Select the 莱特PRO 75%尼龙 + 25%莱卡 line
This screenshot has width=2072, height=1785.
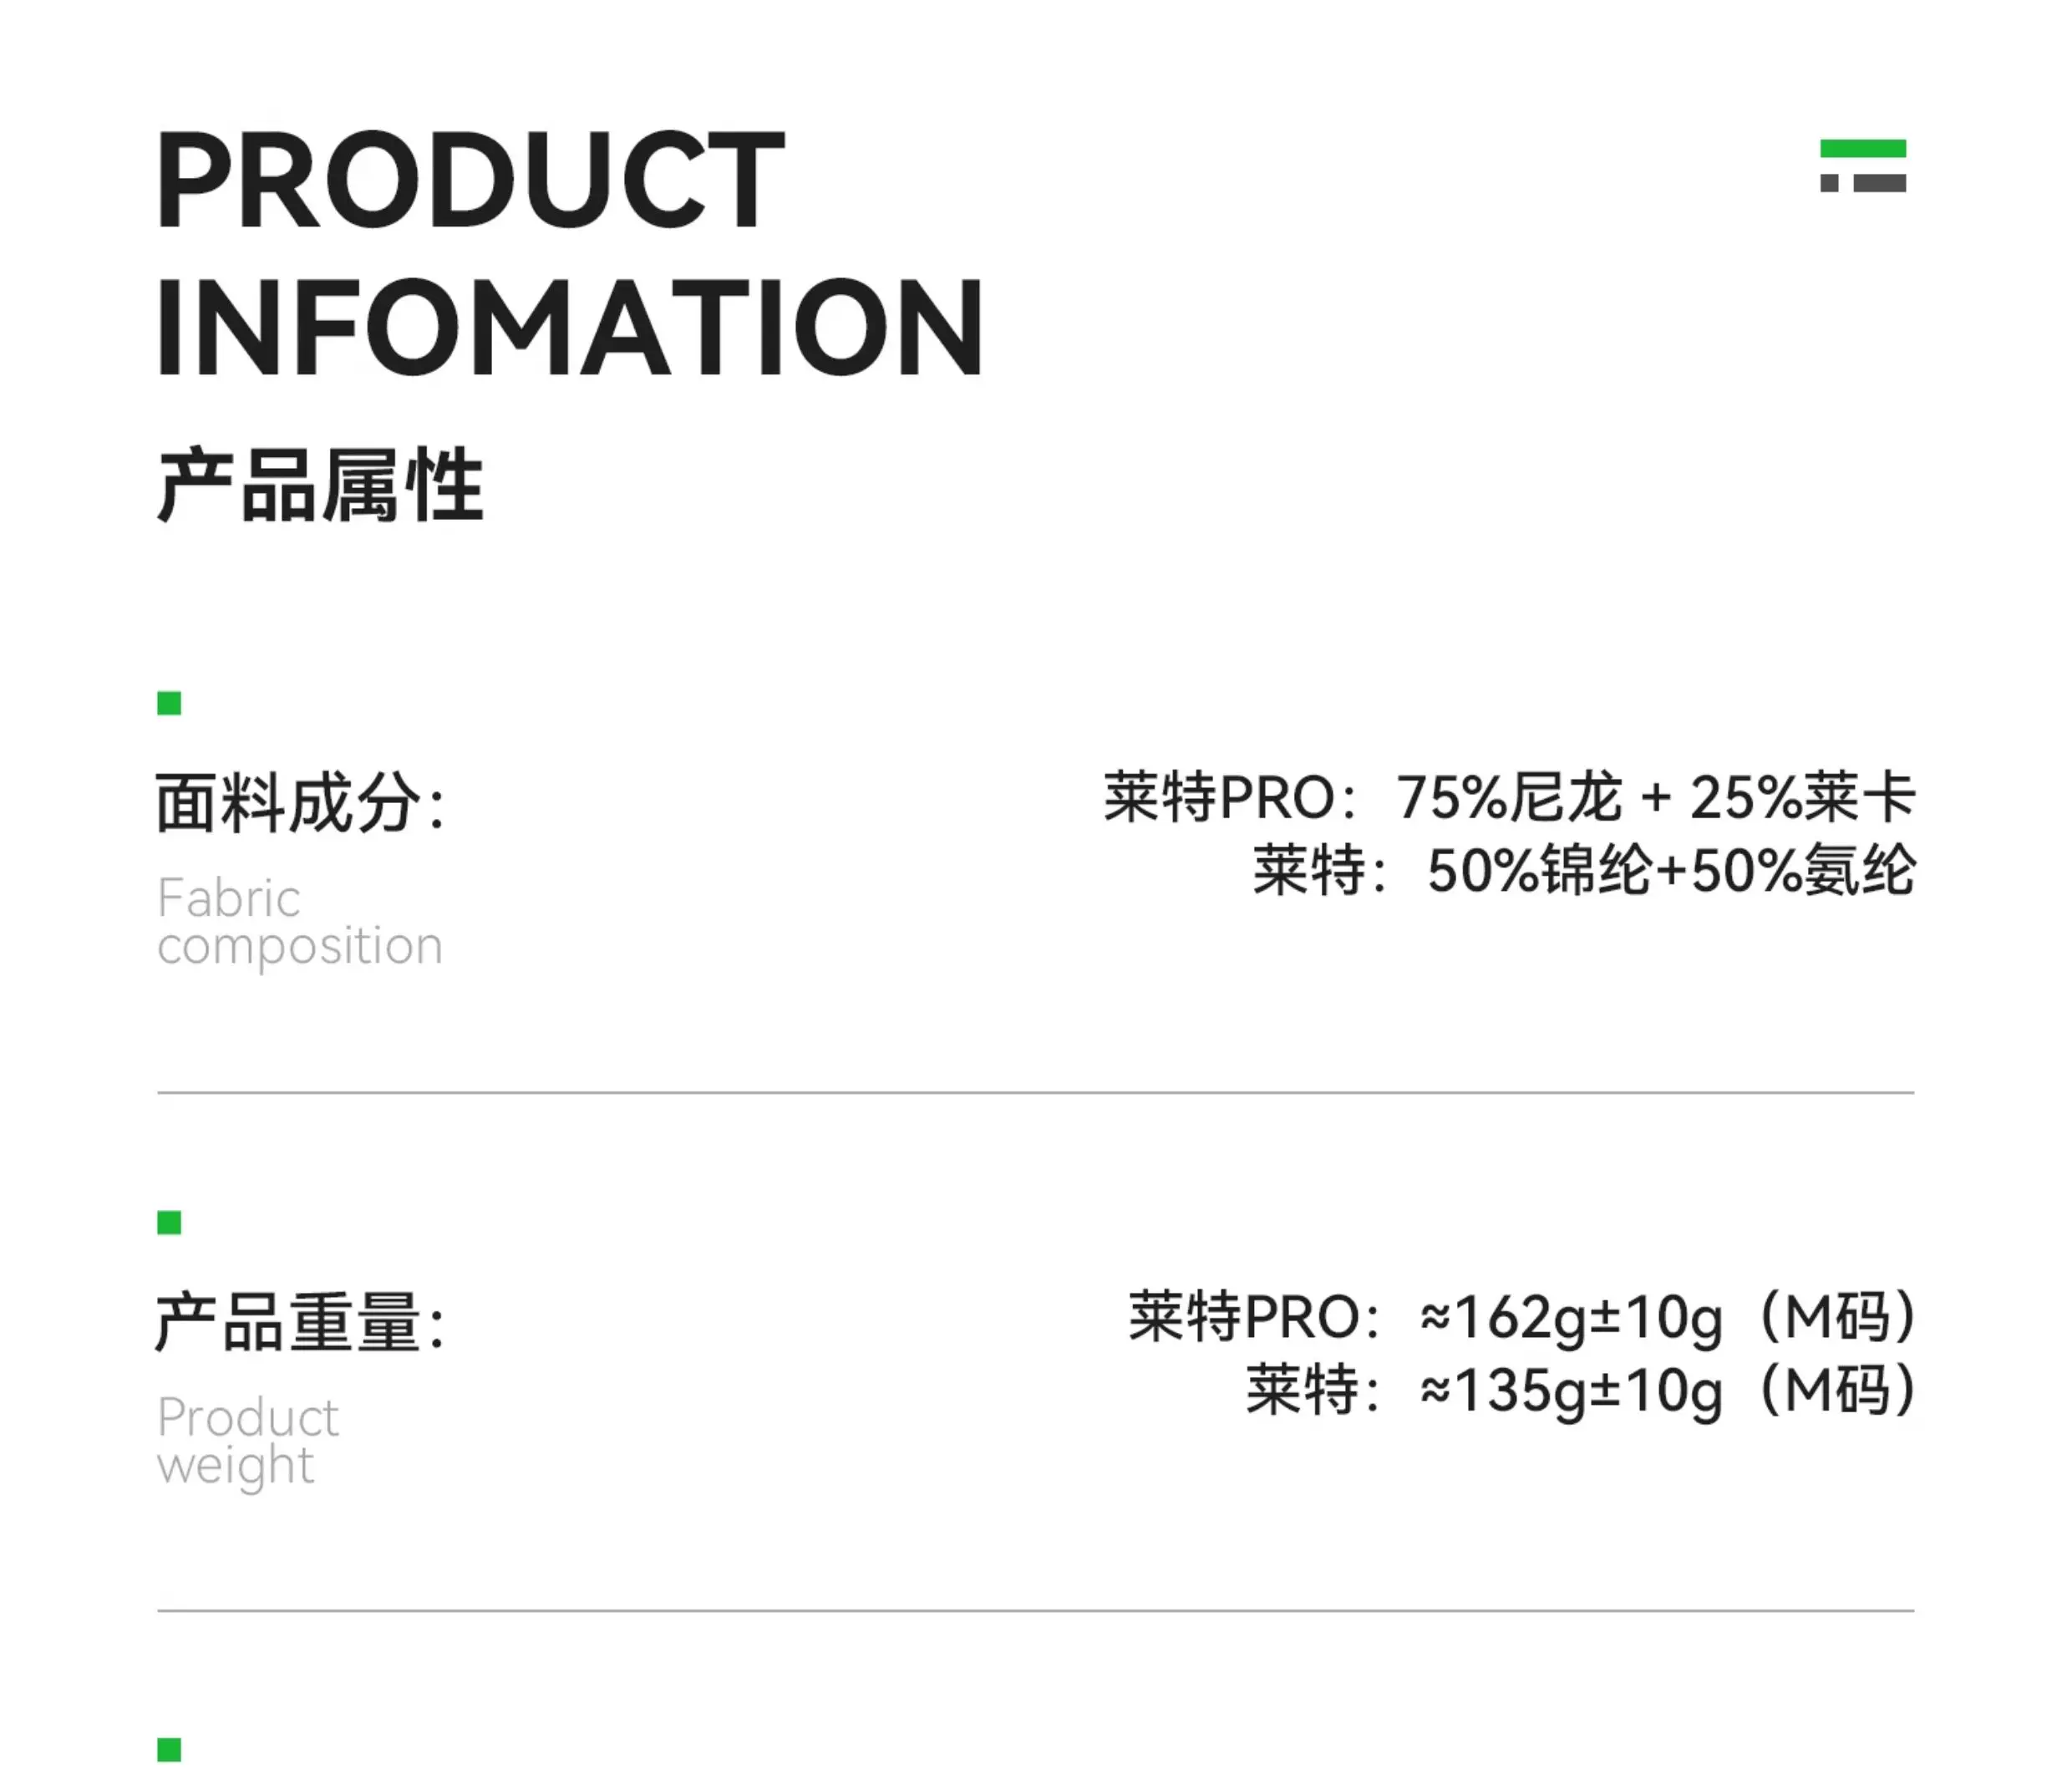1509,798
